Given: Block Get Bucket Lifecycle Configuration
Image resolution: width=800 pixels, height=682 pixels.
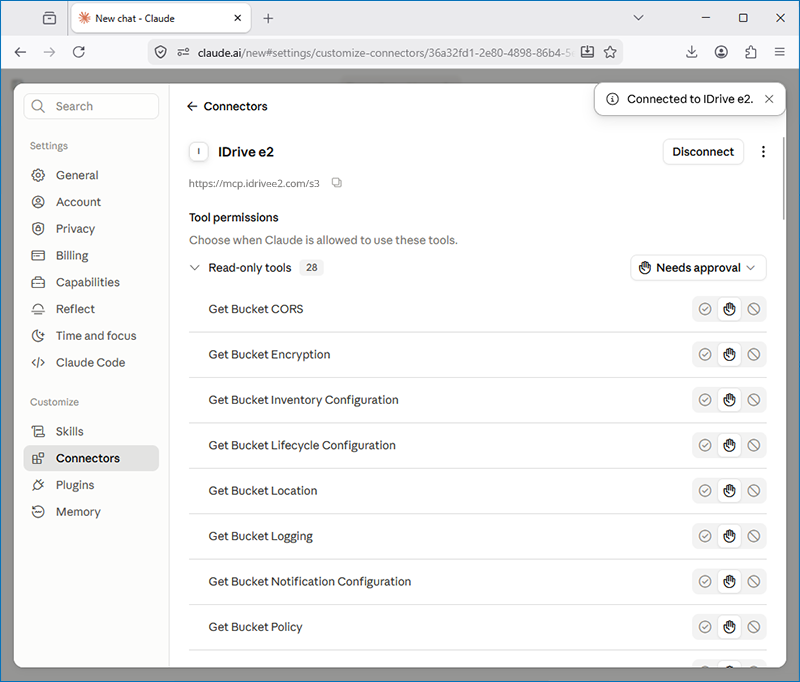Looking at the screenshot, I should coord(754,445).
